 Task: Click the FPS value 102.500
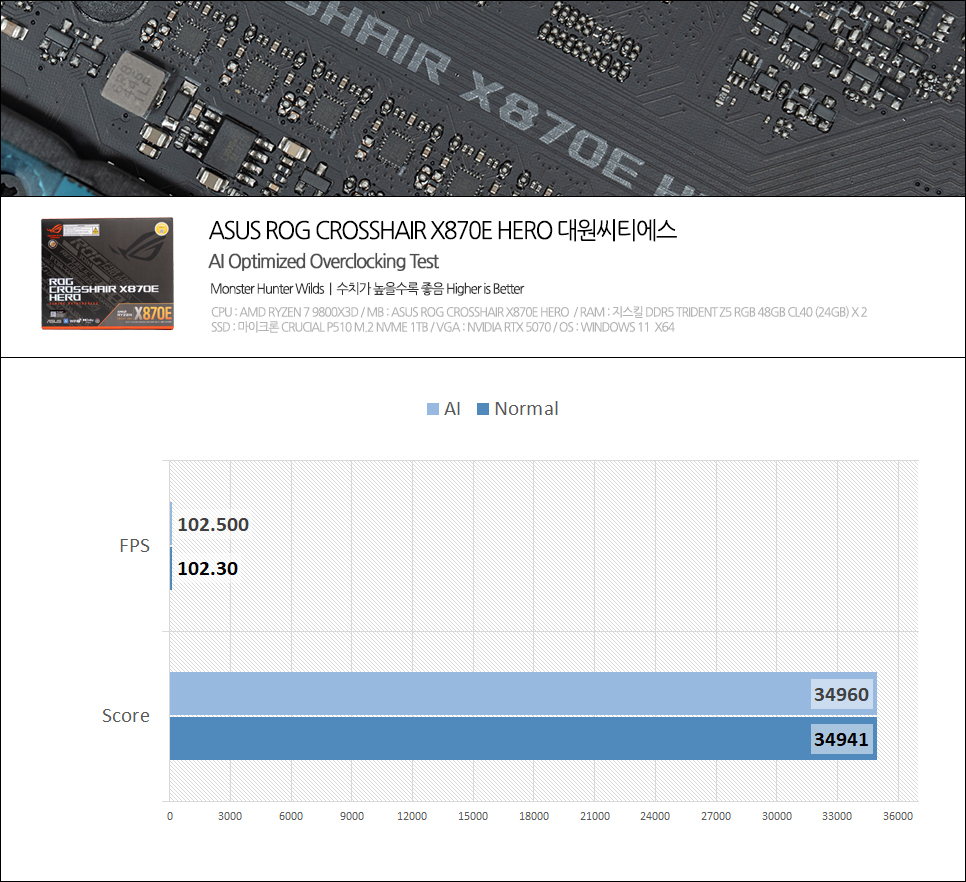(x=213, y=525)
